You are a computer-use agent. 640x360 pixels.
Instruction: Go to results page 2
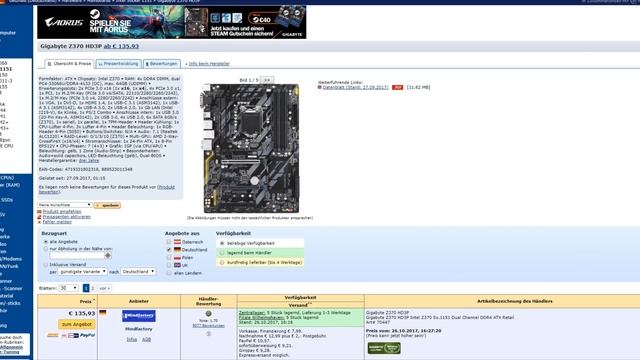(93, 288)
